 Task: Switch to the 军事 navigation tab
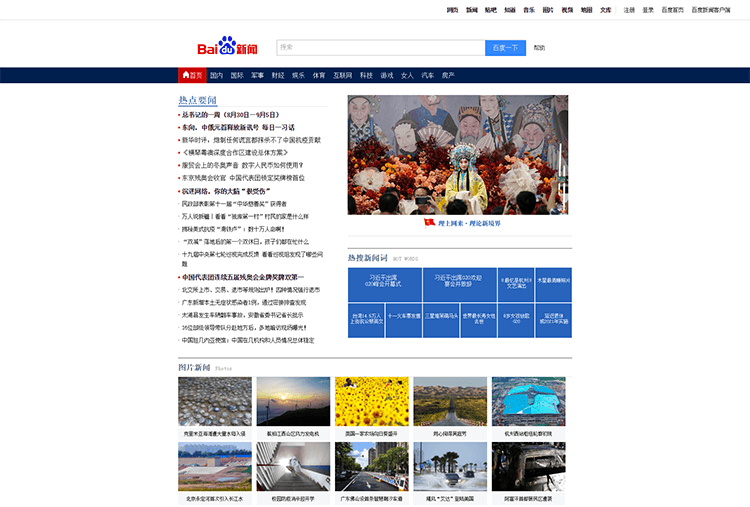coord(257,75)
